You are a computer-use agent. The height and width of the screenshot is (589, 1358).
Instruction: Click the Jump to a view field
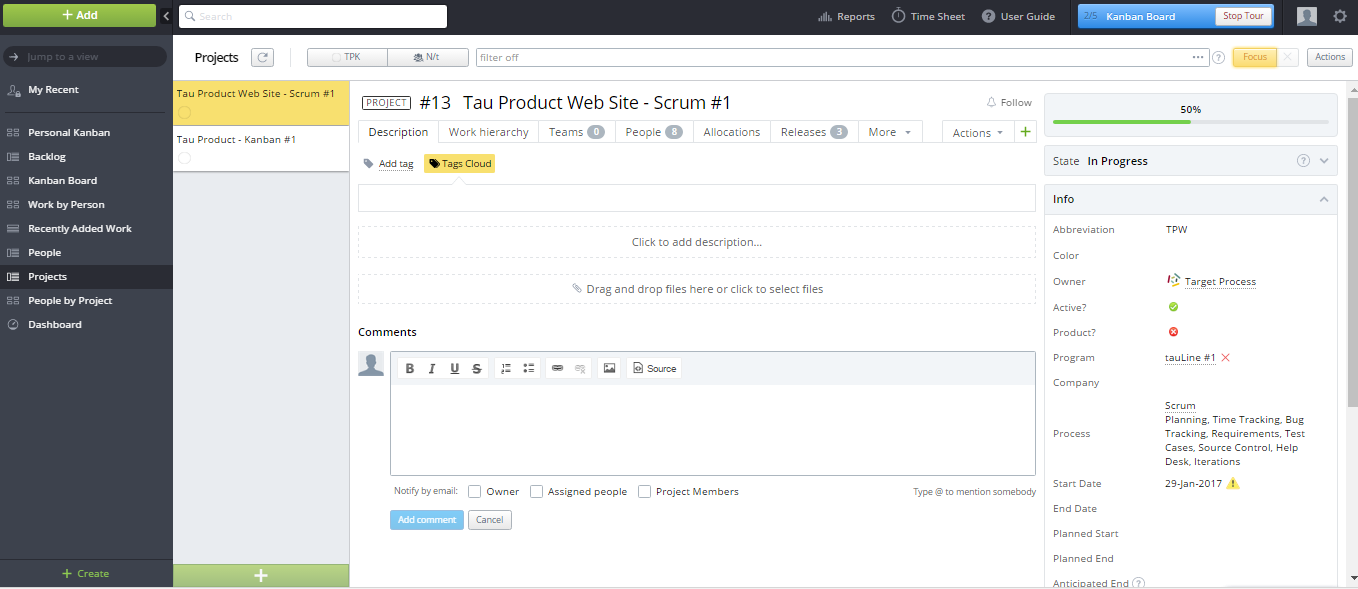tap(85, 57)
